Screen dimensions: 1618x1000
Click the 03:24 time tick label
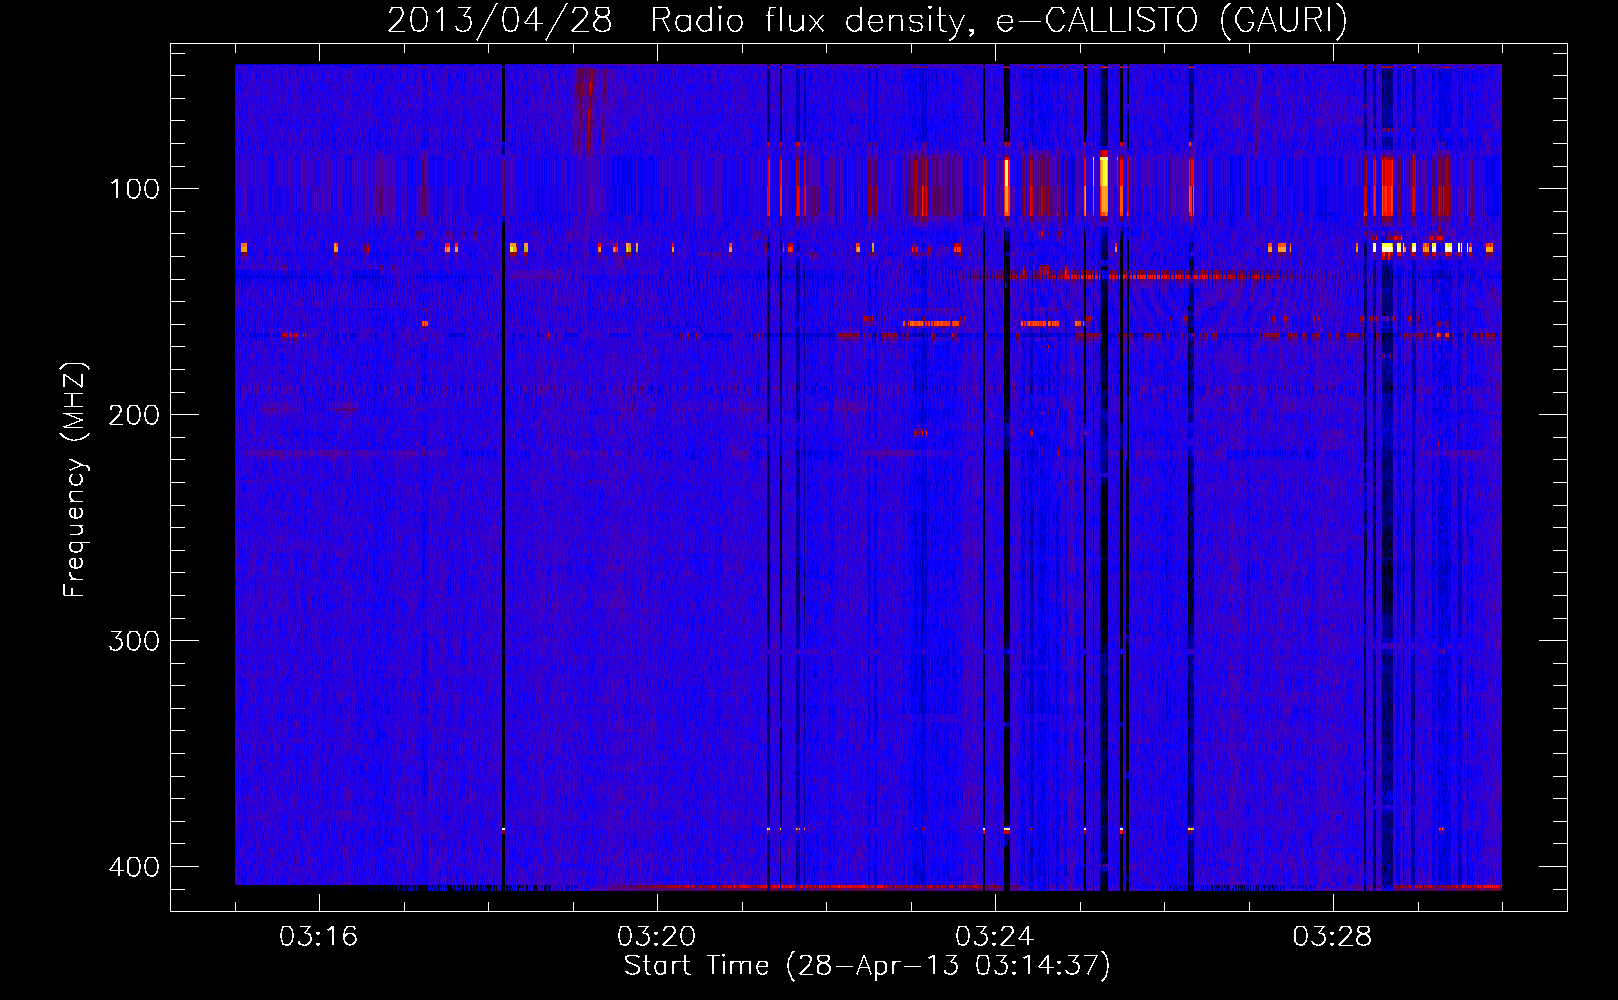point(995,937)
